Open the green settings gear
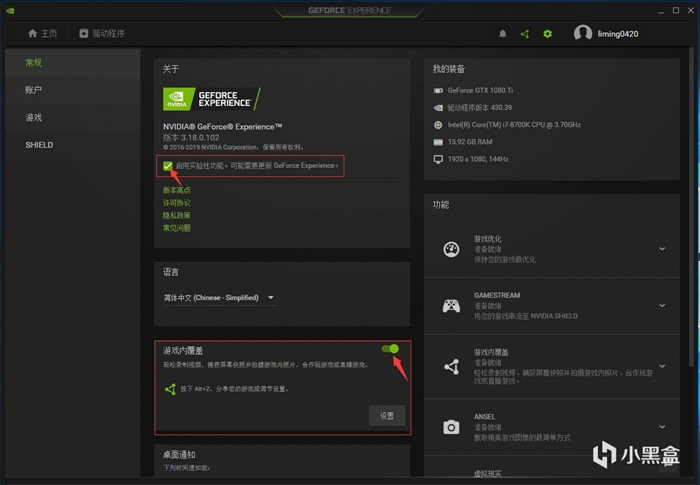 pyautogui.click(x=547, y=34)
